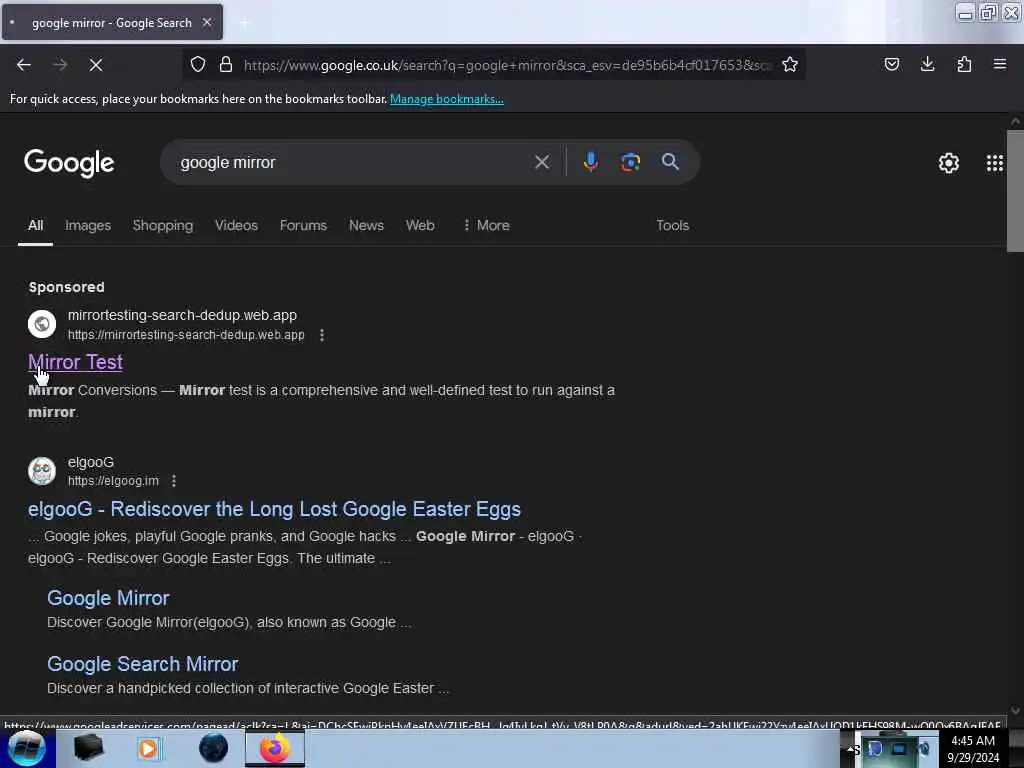Click Manage bookmarks link
This screenshot has height=768, width=1024.
click(x=447, y=99)
